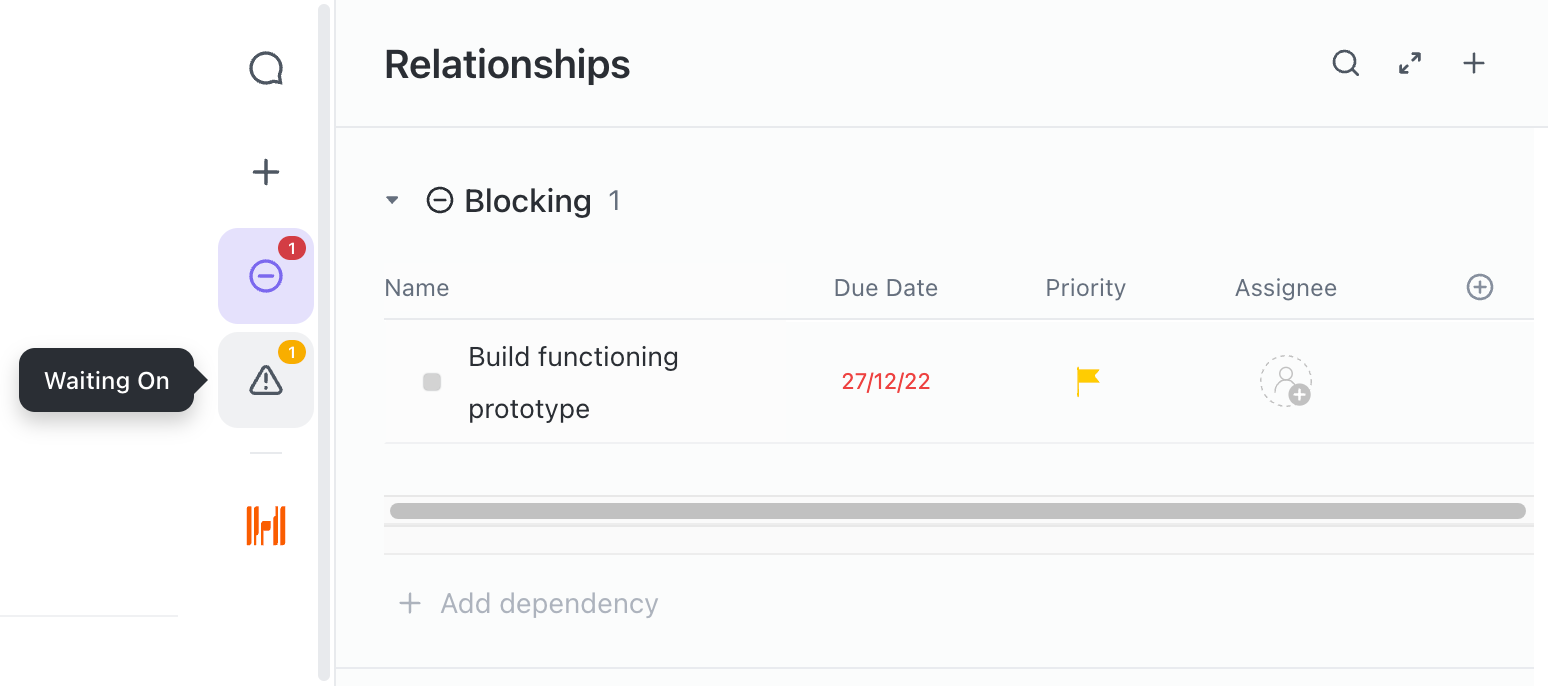Viewport: 1548px width, 686px height.
Task: Select the Waiting On tooltip label
Action: click(106, 380)
